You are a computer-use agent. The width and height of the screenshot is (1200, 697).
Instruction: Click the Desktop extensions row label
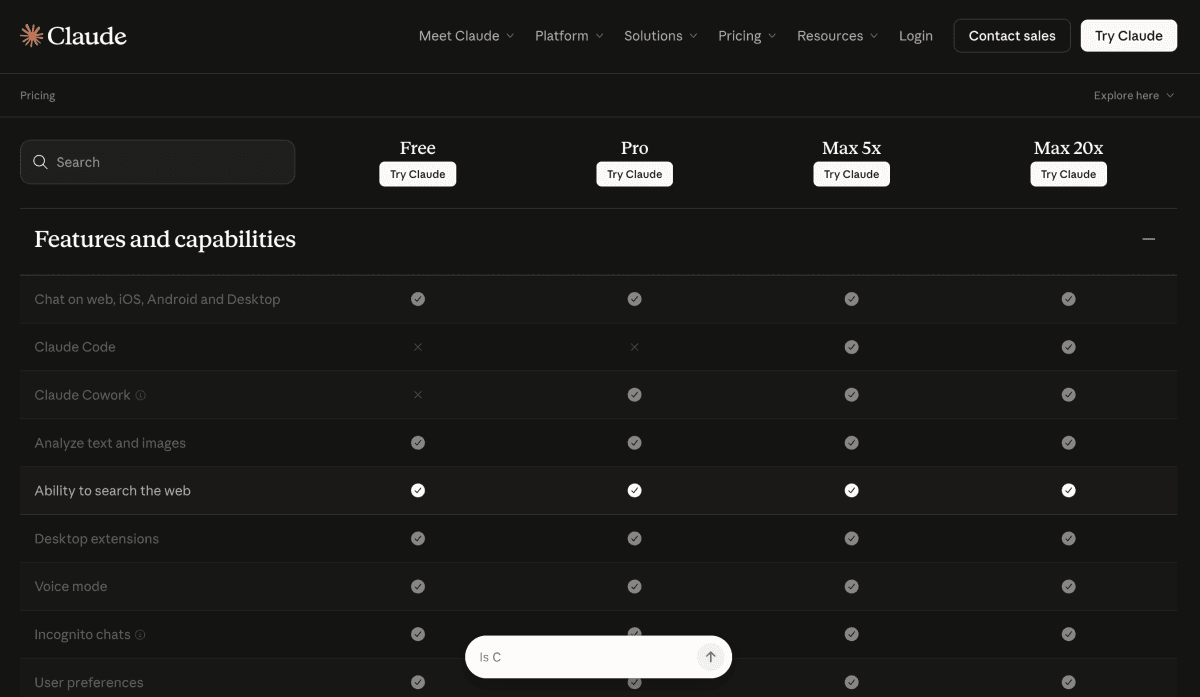(x=97, y=539)
